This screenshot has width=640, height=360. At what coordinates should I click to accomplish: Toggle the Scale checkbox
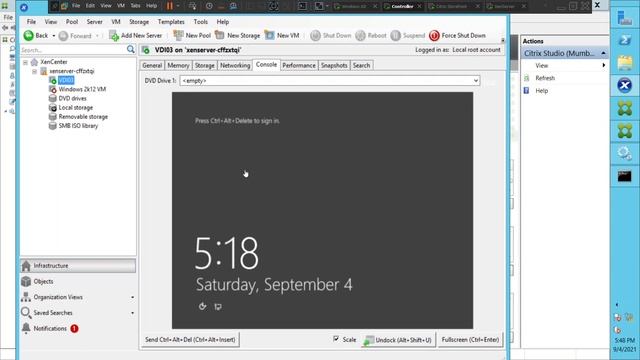tap(336, 339)
